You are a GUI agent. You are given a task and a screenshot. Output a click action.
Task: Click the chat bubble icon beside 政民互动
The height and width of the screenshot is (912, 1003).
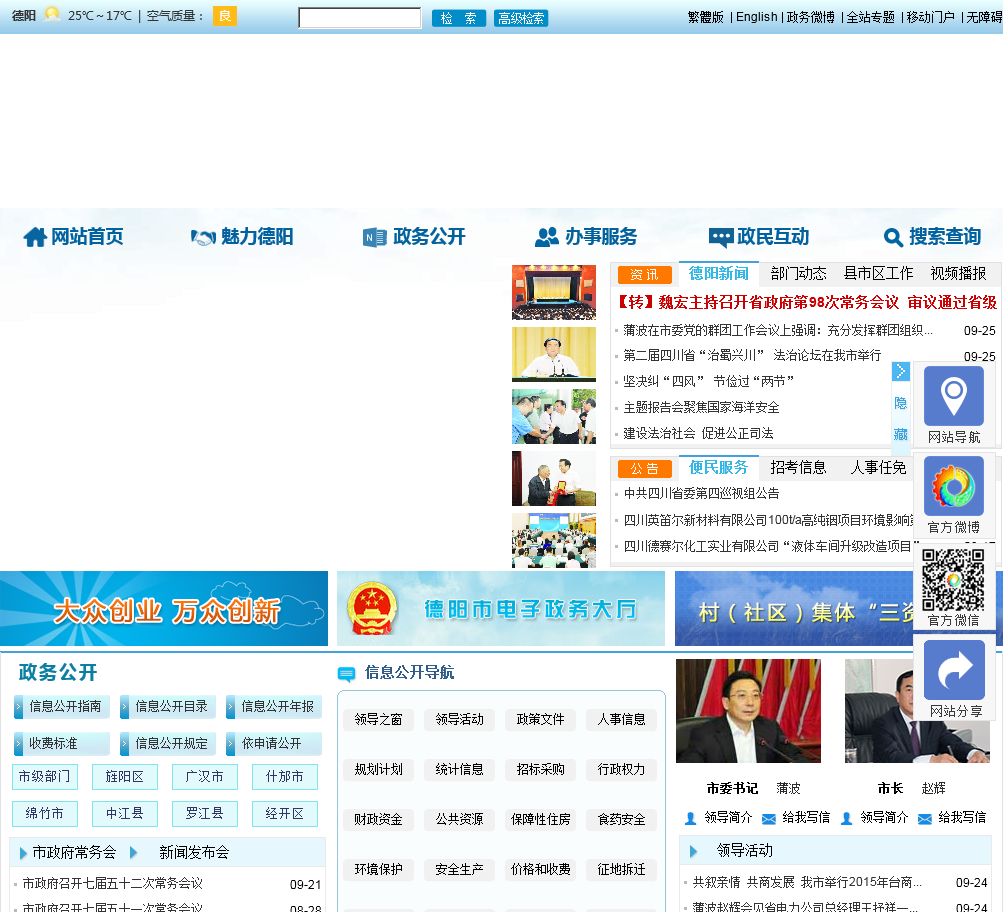point(721,238)
